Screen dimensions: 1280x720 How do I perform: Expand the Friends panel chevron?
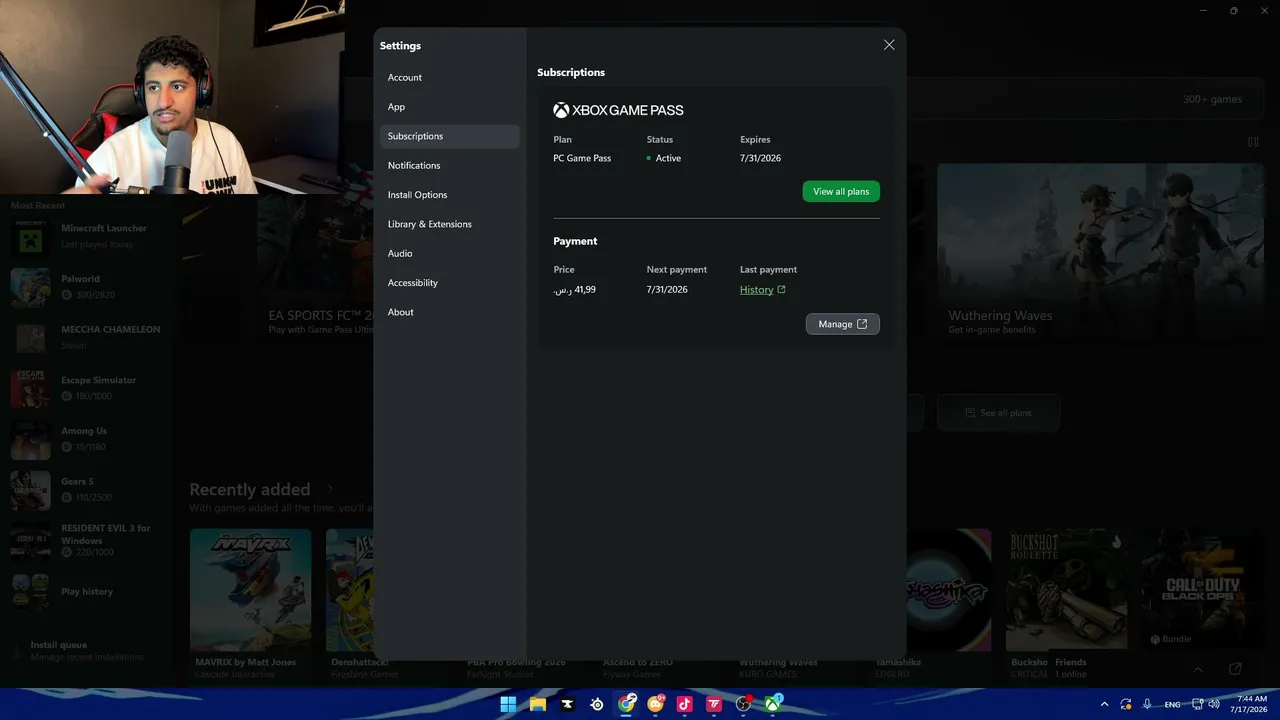(1198, 669)
